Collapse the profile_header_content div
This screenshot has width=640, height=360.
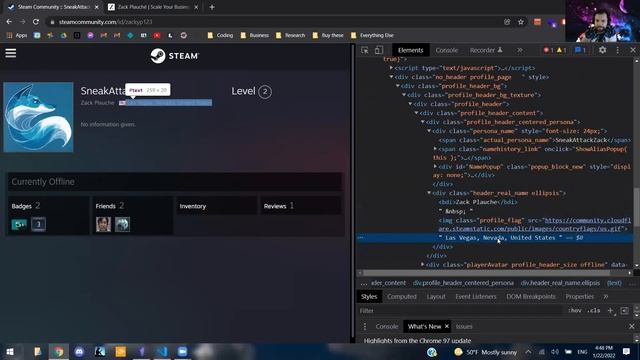click(417, 113)
